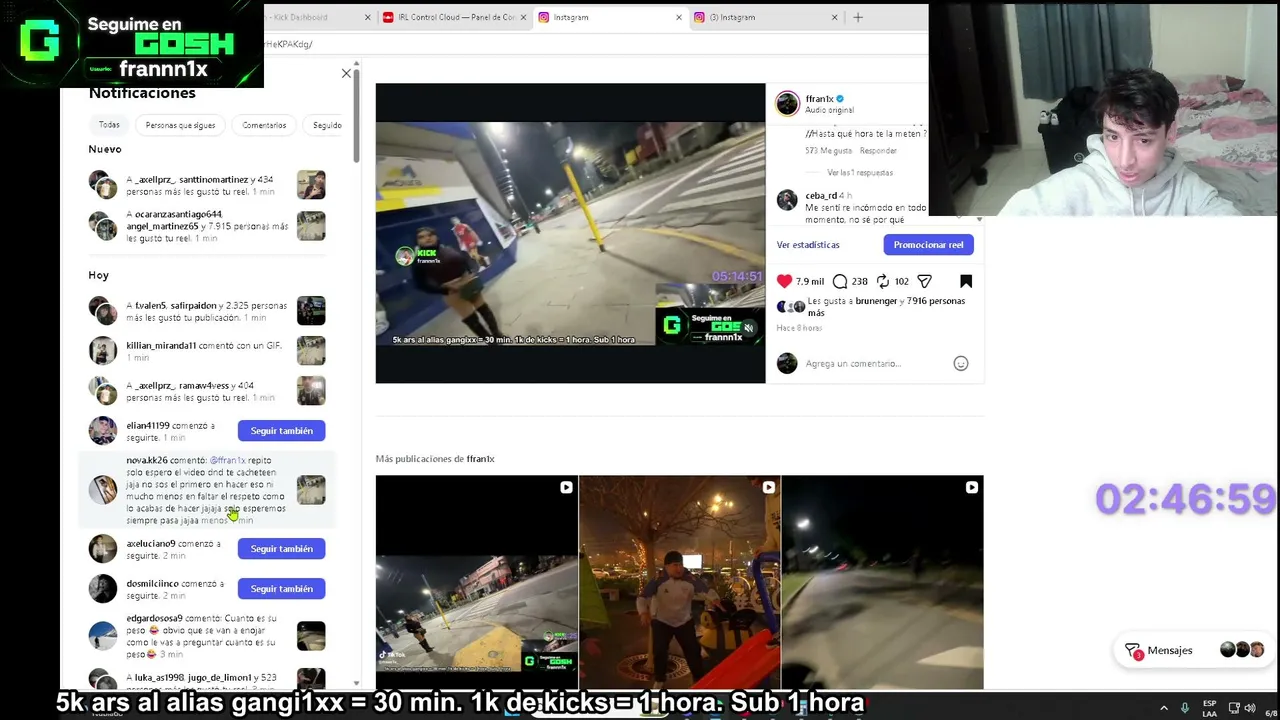Click the ceba_rd commenter avatar

[x=787, y=201]
